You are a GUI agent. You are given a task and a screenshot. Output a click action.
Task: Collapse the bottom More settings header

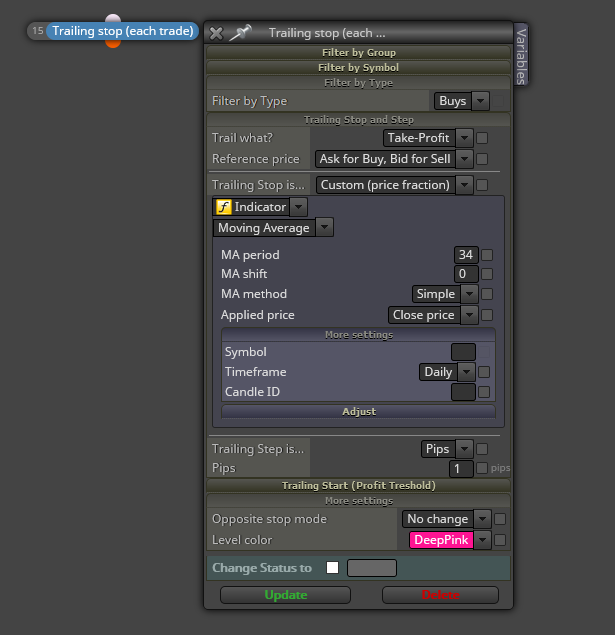358,501
